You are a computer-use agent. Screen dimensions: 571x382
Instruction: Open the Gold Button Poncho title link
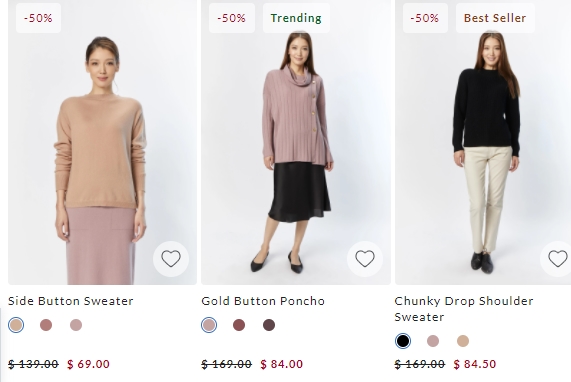click(263, 301)
